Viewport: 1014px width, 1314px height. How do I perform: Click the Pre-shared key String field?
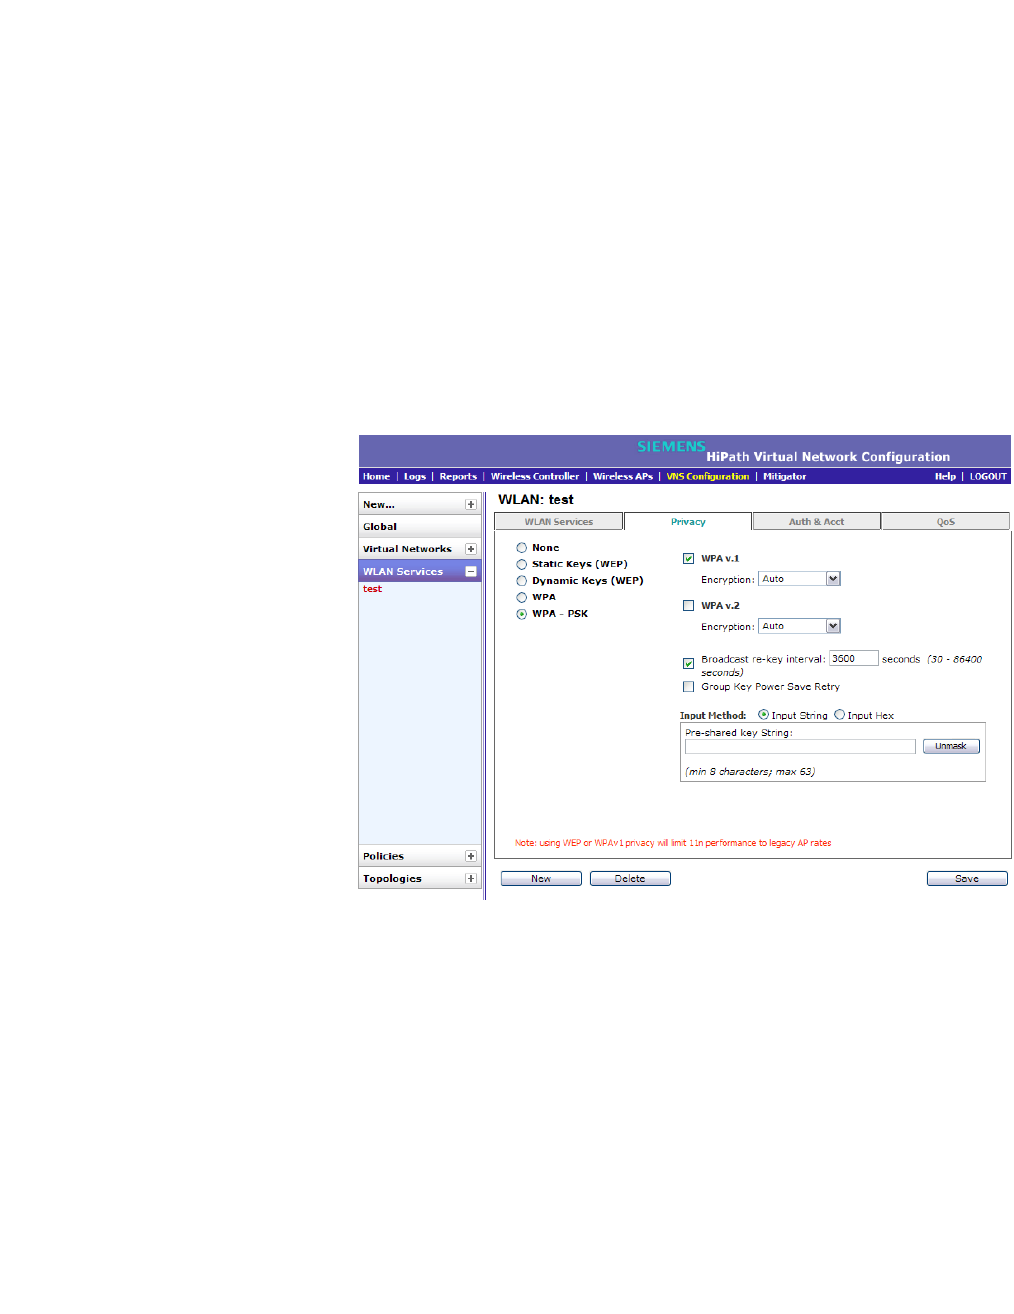pyautogui.click(x=800, y=747)
